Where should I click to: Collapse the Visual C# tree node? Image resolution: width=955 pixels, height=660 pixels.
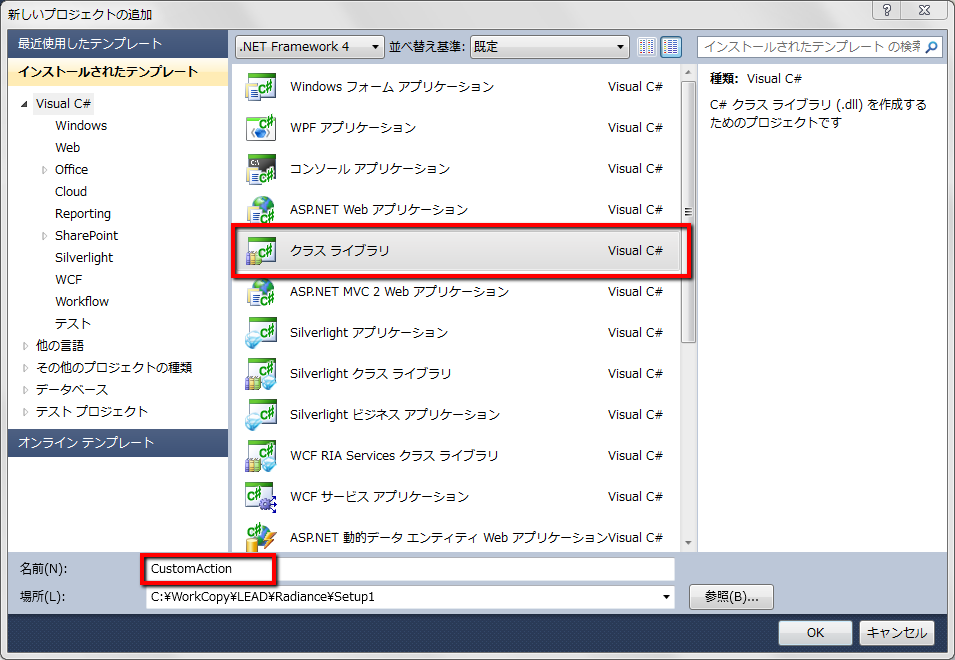[24, 104]
